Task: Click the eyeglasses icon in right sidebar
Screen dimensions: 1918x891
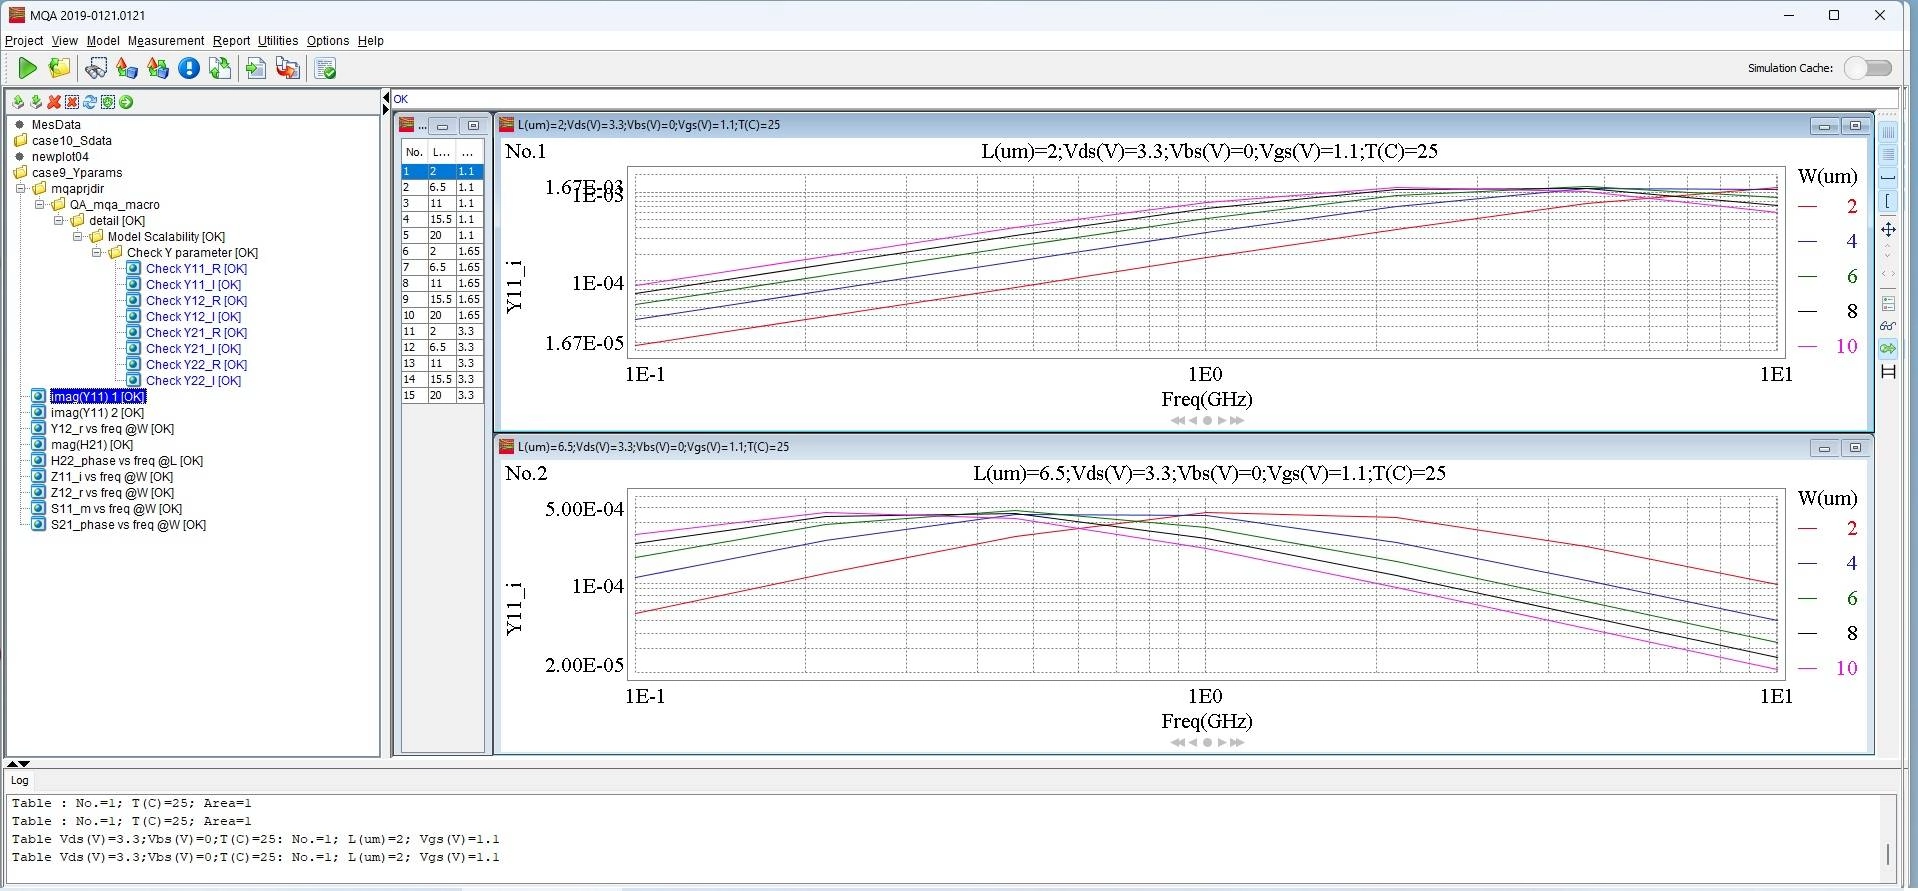Action: pyautogui.click(x=1888, y=326)
